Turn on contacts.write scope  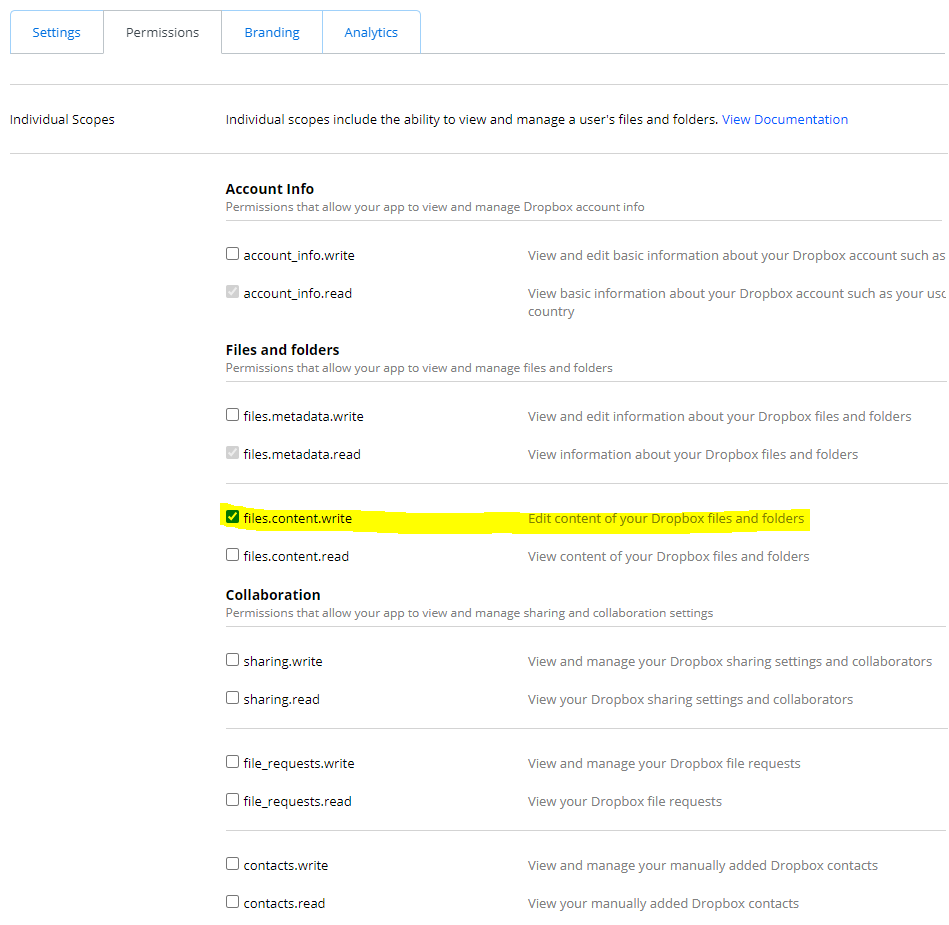tap(233, 864)
